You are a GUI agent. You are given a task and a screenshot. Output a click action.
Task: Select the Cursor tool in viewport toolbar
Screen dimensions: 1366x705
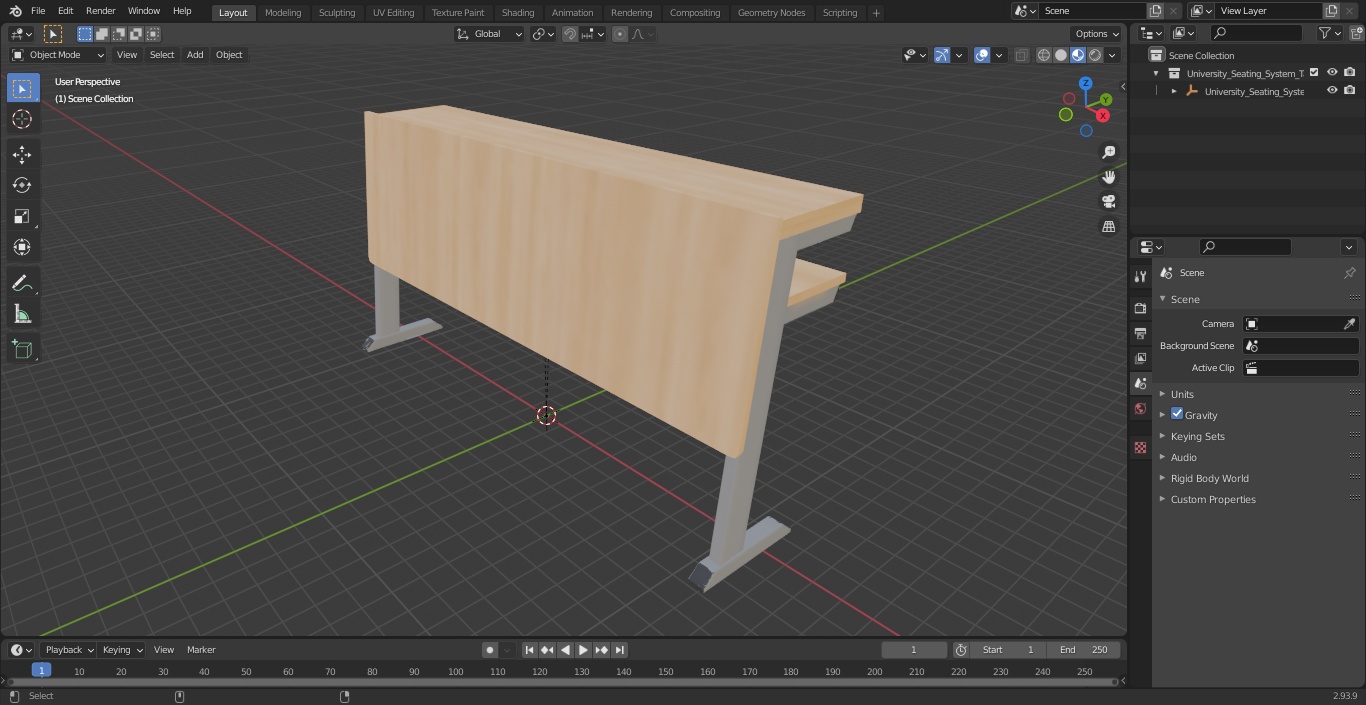coord(22,119)
